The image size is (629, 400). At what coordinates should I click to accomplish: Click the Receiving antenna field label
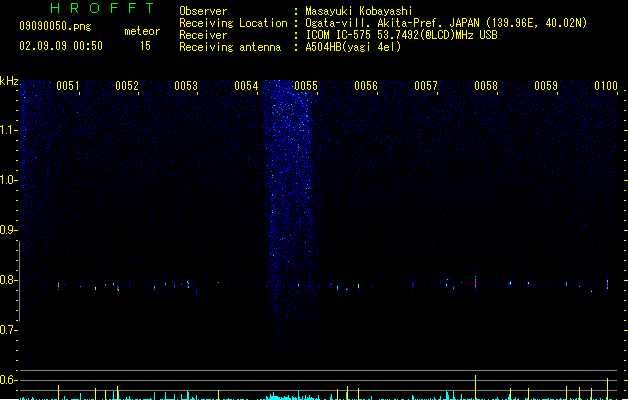pos(230,47)
